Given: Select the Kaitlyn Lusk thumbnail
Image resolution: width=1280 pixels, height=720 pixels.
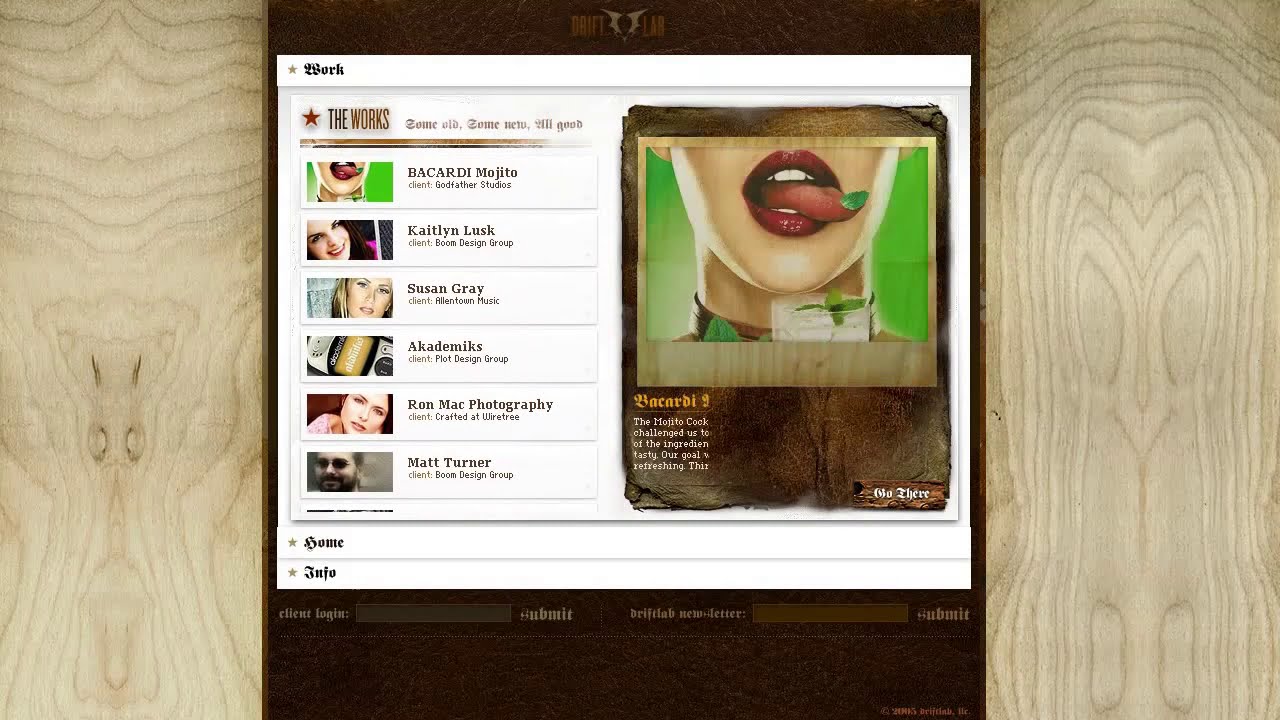Looking at the screenshot, I should (350, 240).
